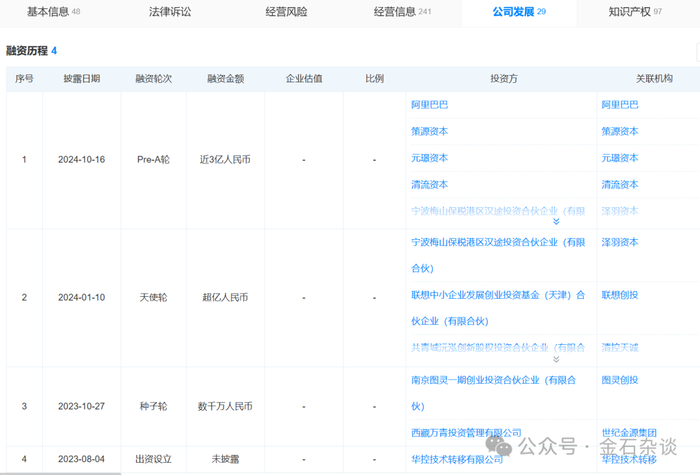Open investor link 阿里巴巴 in 投资方 column
The image size is (700, 475).
click(x=429, y=105)
